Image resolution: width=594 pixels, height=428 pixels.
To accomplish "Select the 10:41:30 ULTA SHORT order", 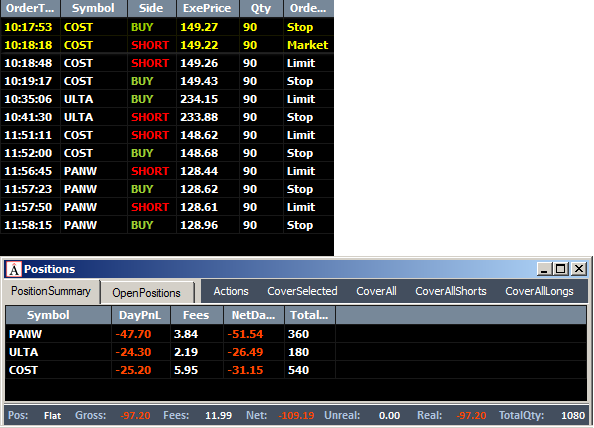I will click(167, 117).
